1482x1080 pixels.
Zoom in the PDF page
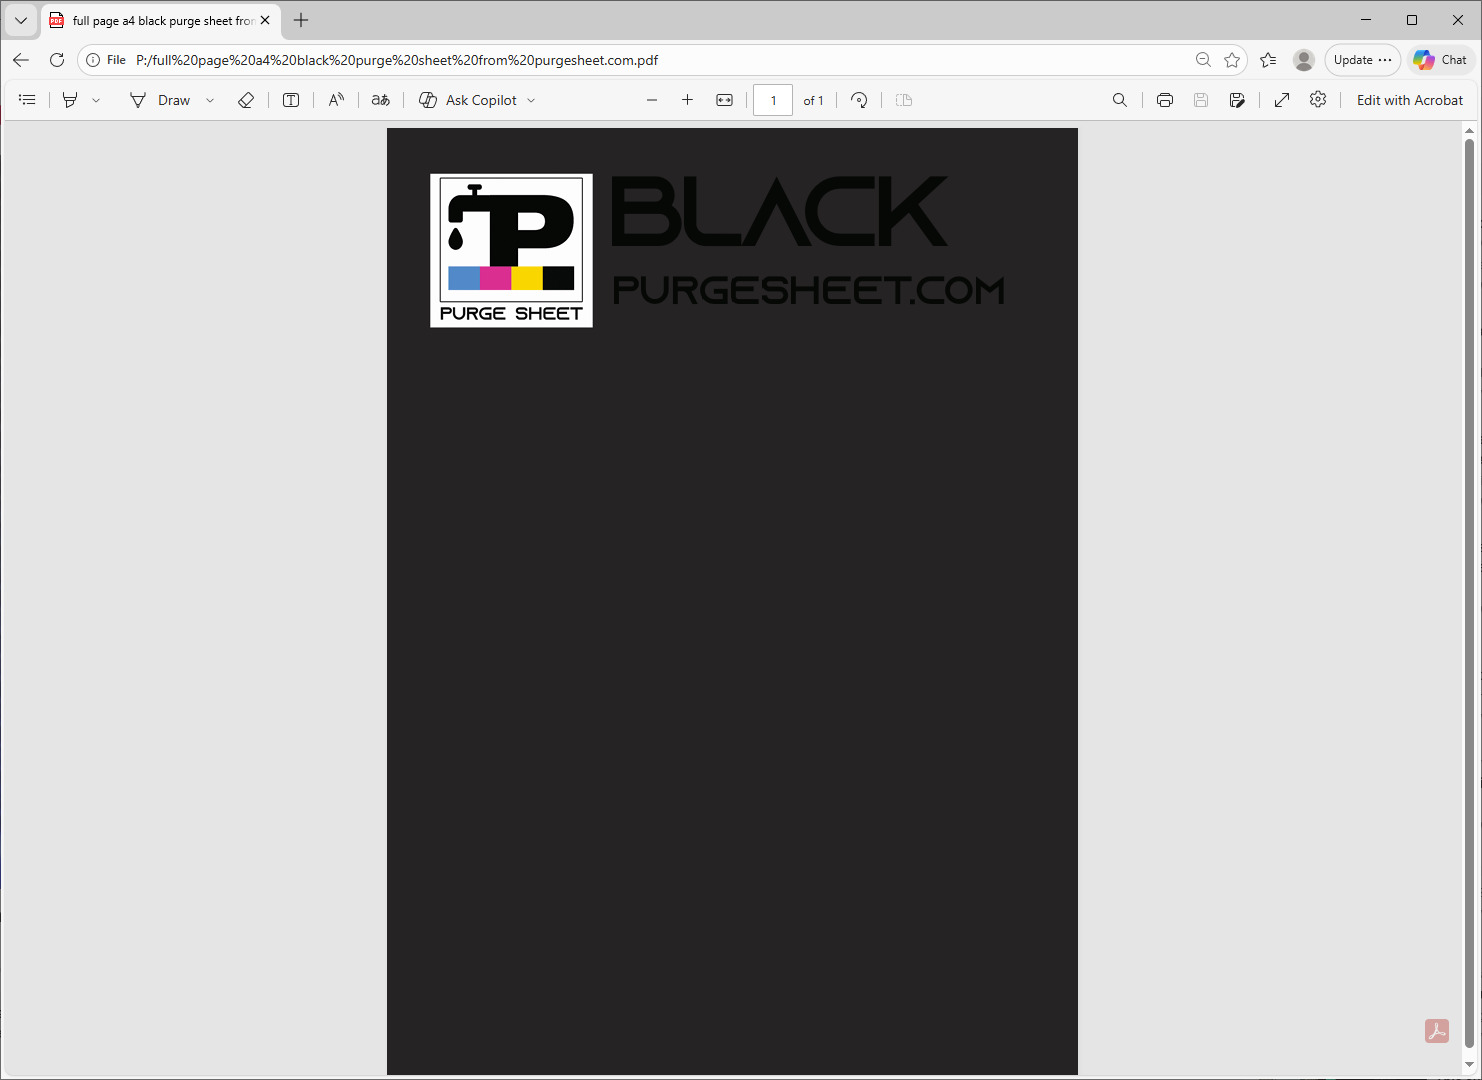[688, 100]
